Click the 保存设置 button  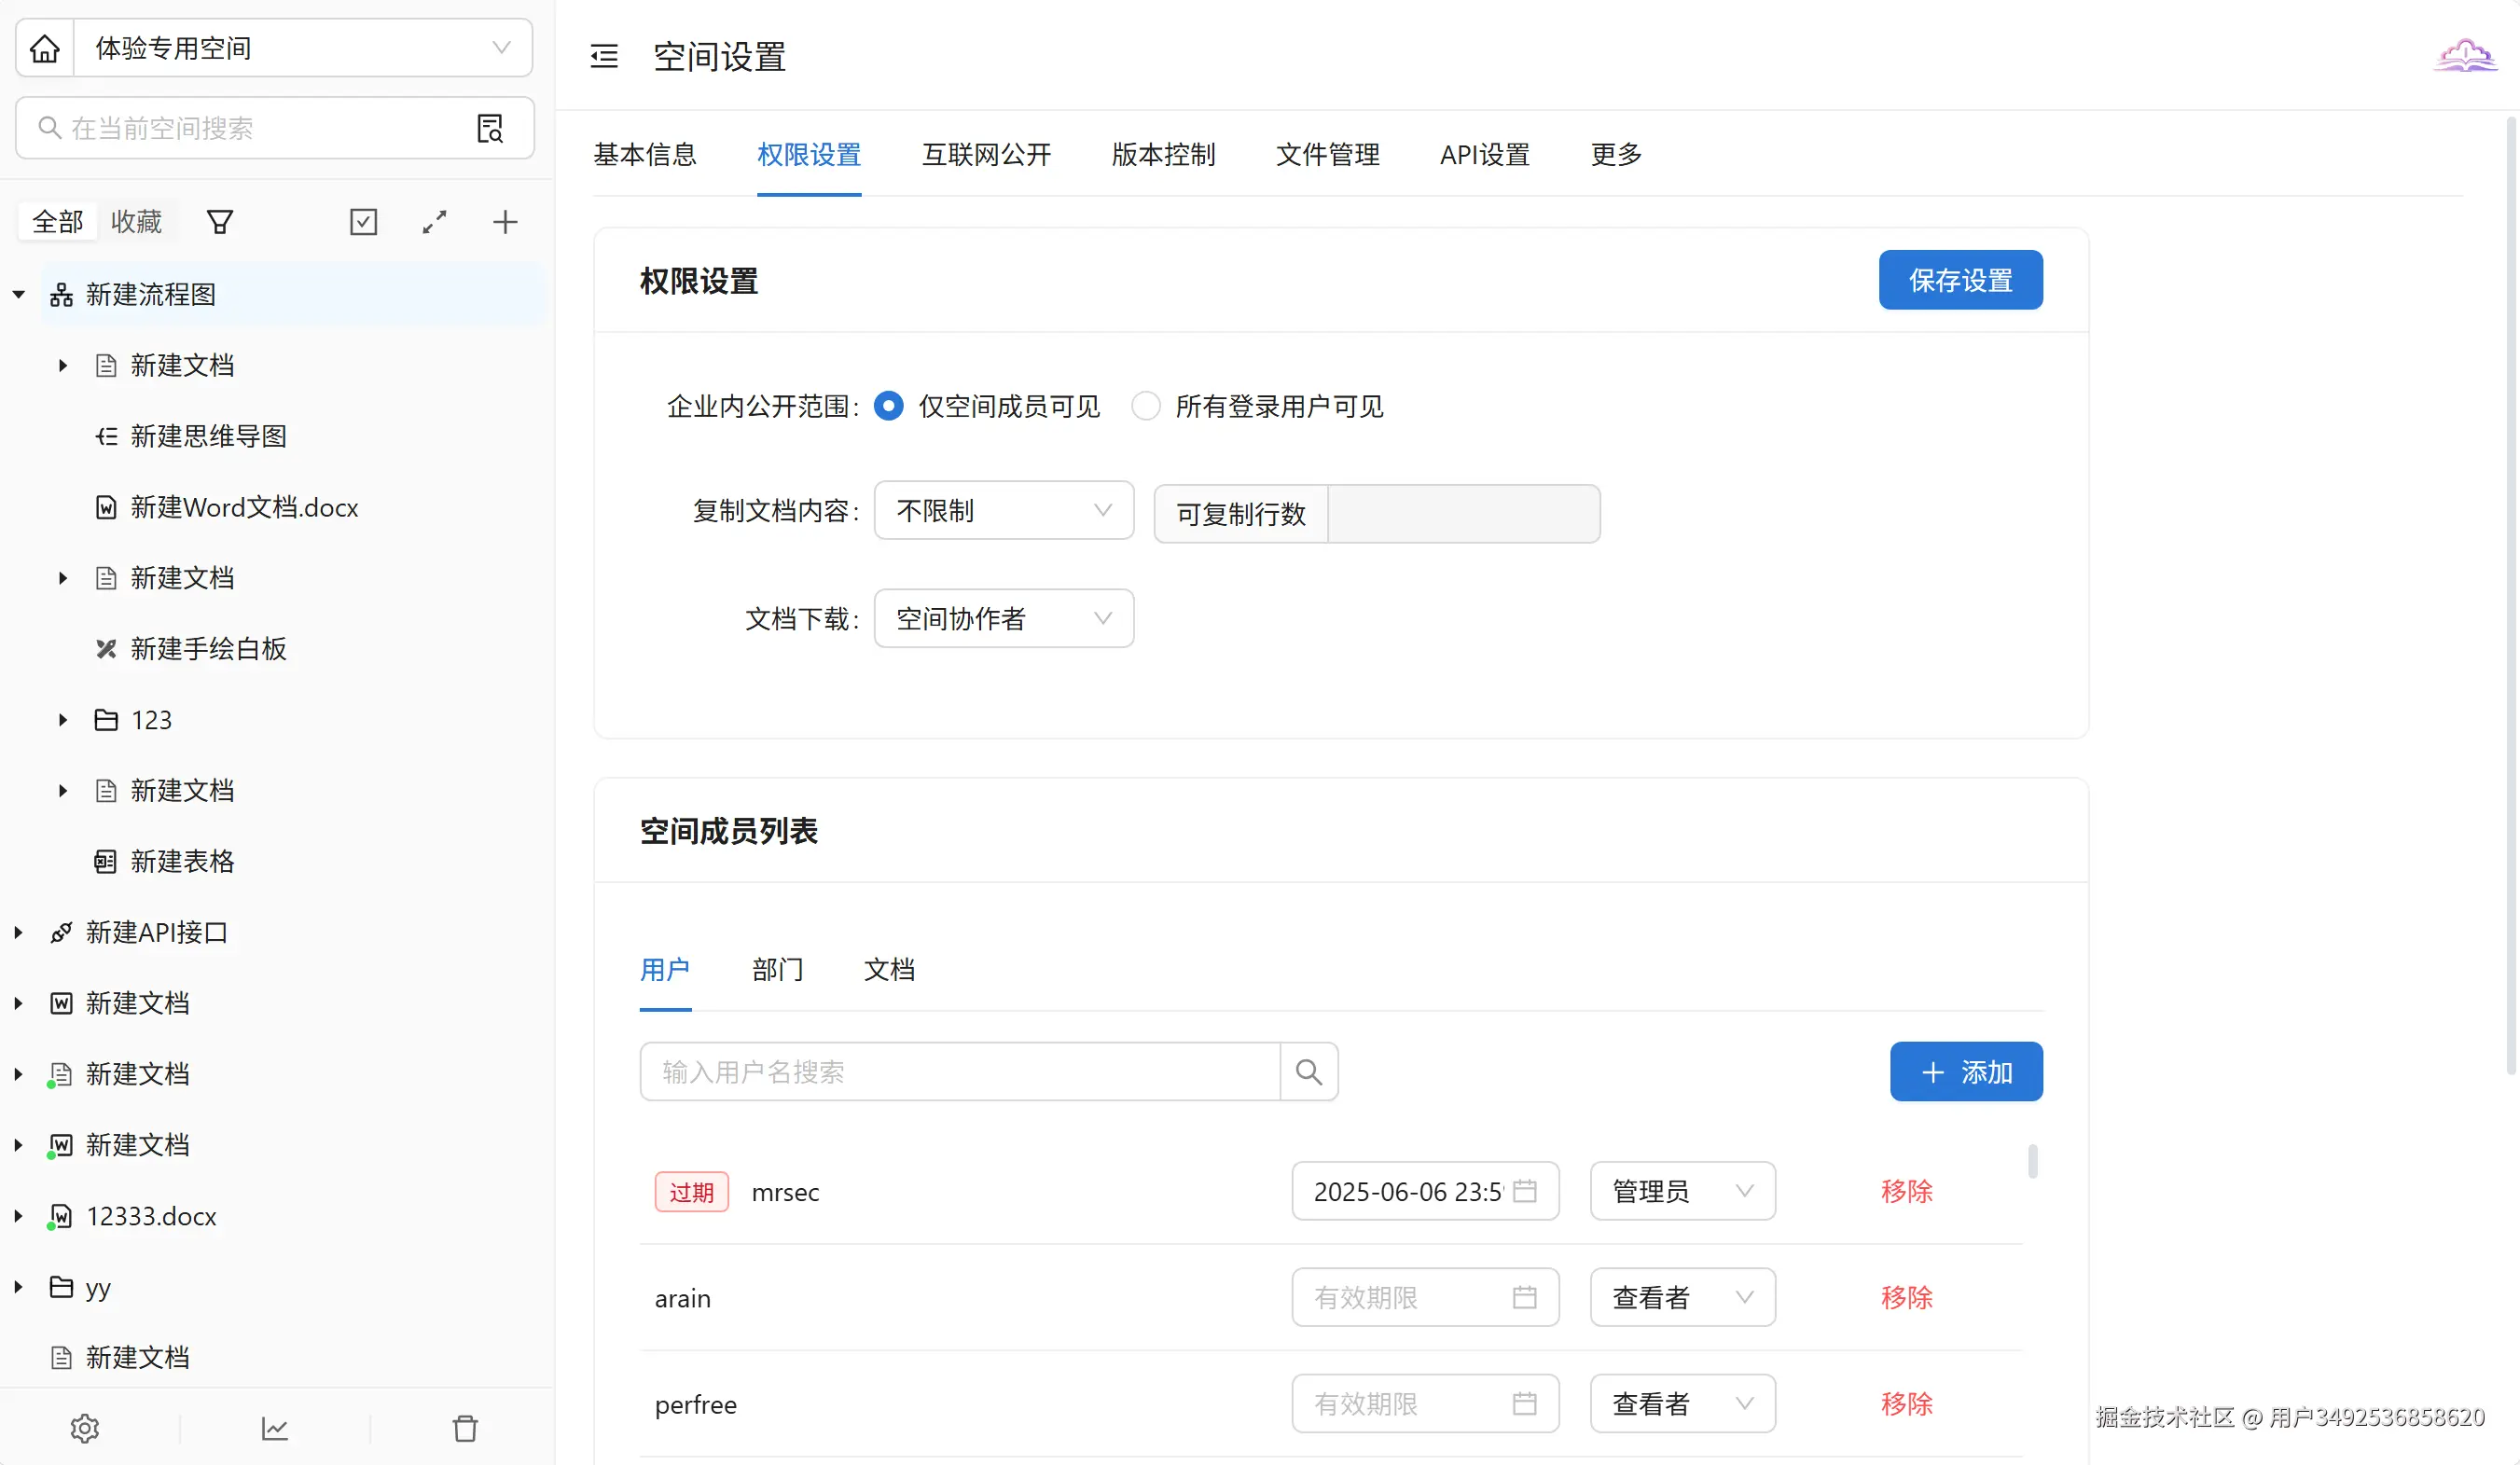[1959, 281]
